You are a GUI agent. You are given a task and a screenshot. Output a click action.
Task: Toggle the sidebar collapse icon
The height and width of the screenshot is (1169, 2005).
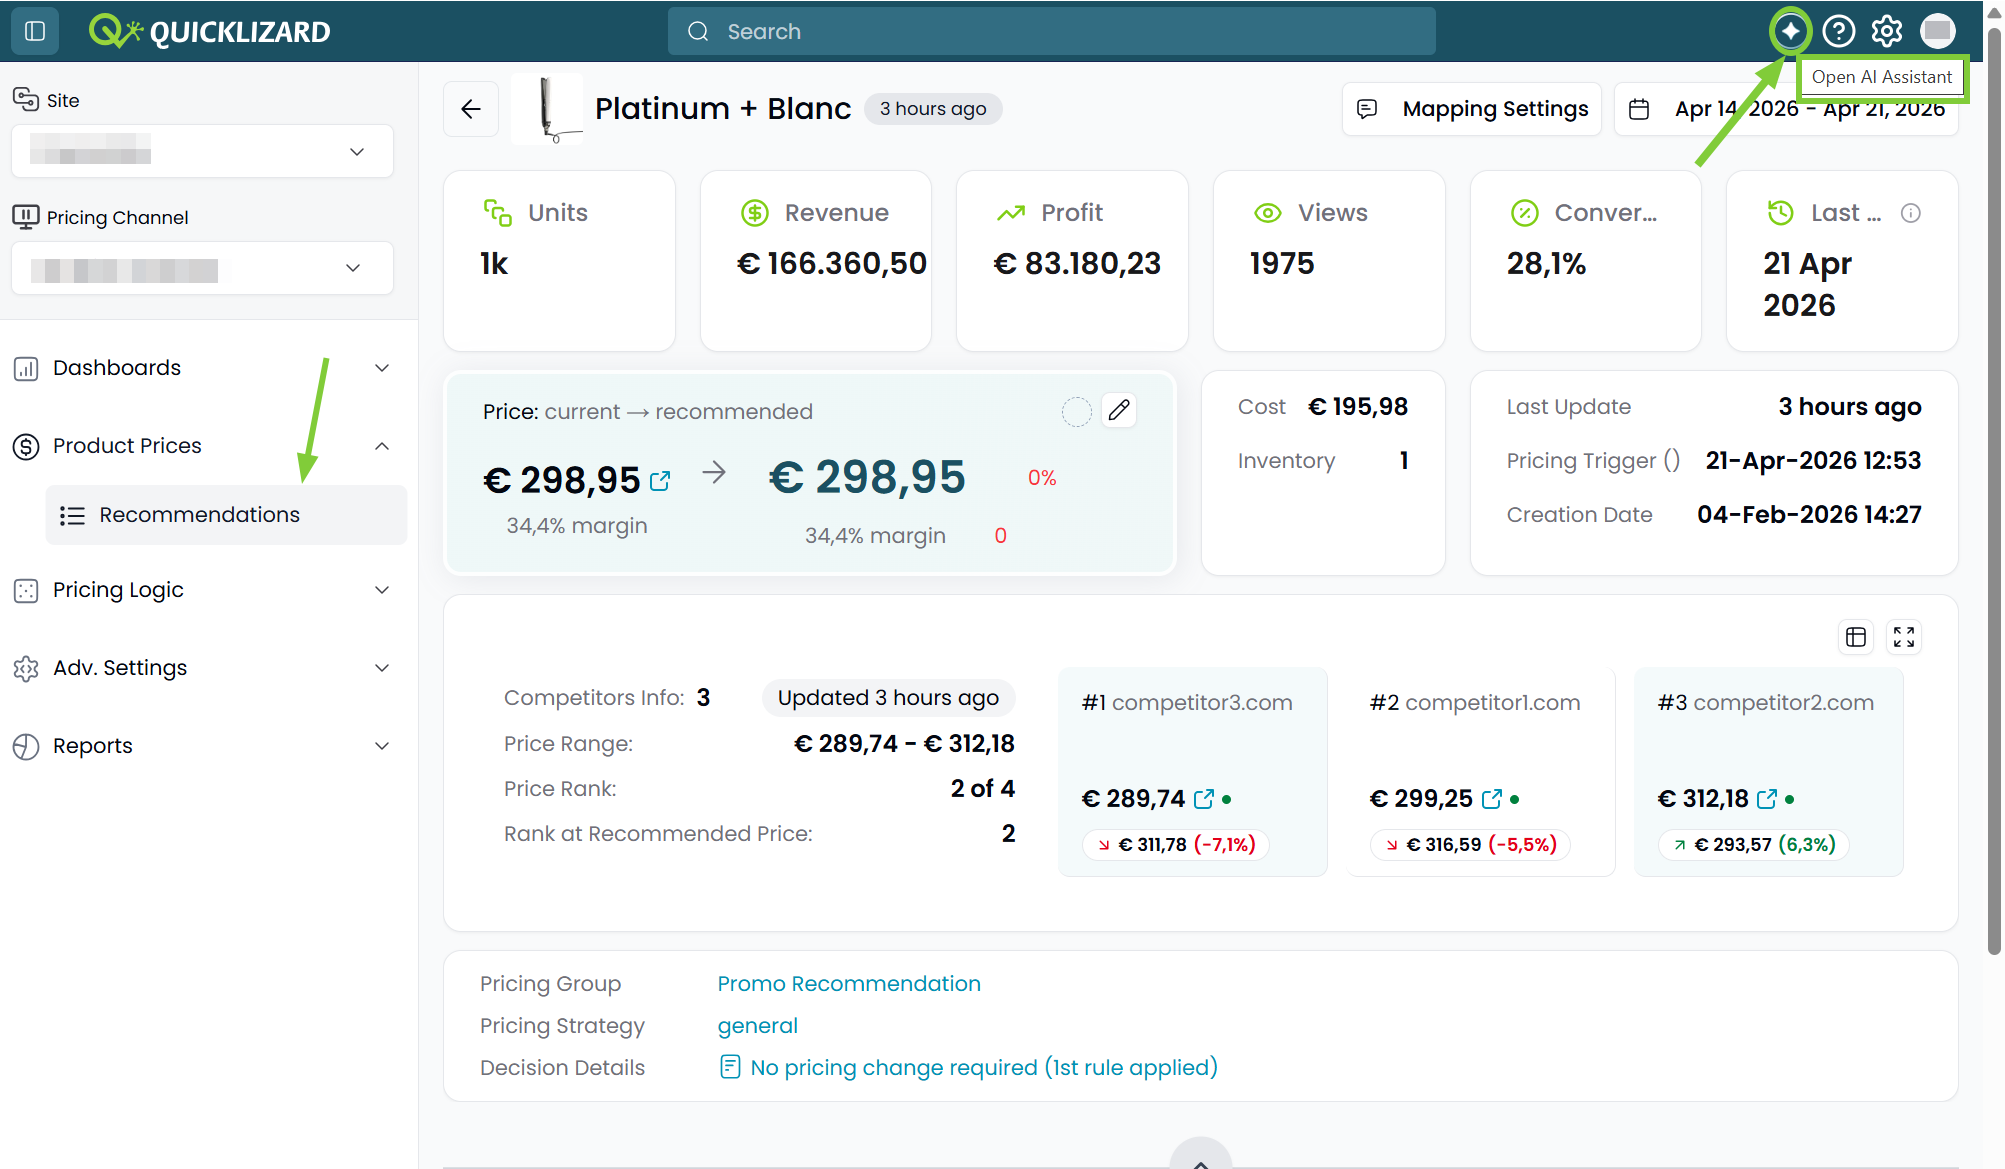pos(35,31)
